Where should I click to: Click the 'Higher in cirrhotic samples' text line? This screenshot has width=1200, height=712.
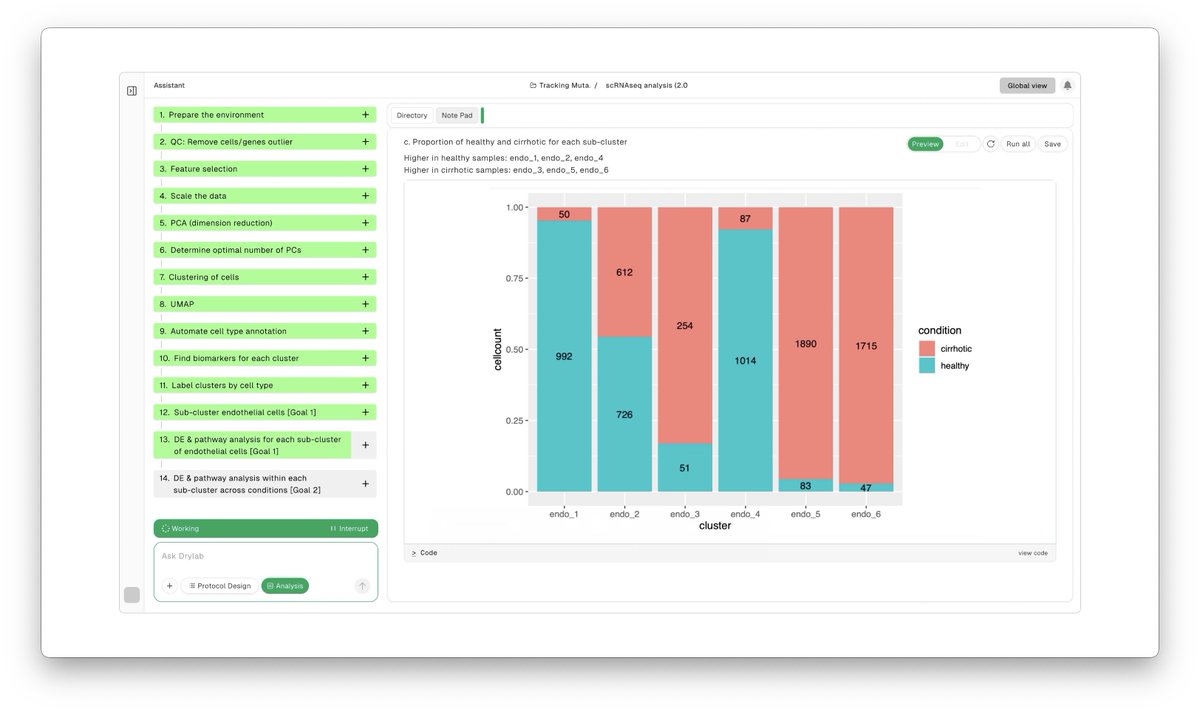(x=506, y=170)
